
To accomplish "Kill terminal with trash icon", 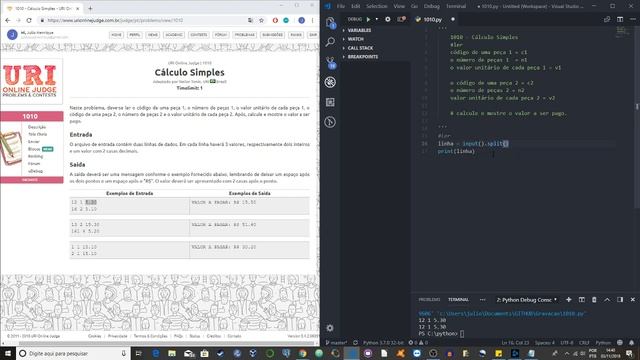I will click(x=594, y=300).
